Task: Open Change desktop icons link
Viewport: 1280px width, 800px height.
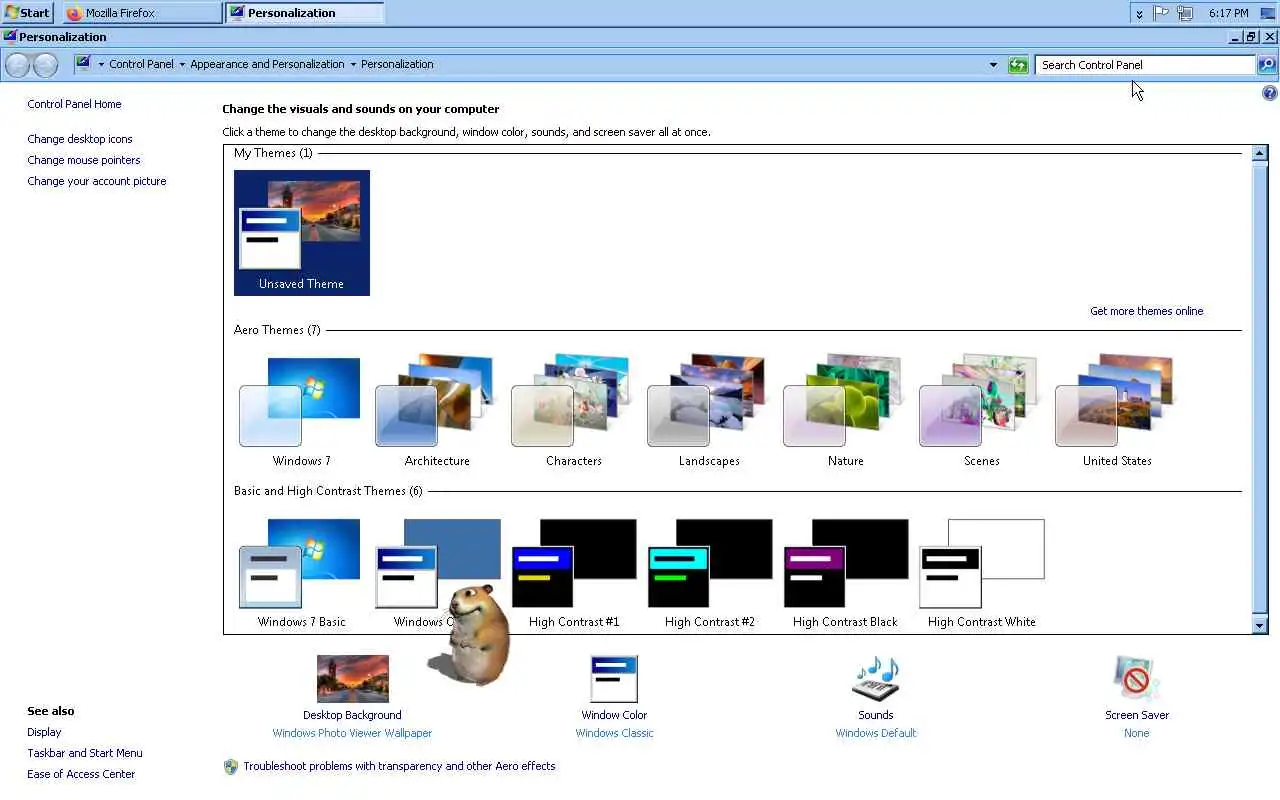Action: click(80, 139)
